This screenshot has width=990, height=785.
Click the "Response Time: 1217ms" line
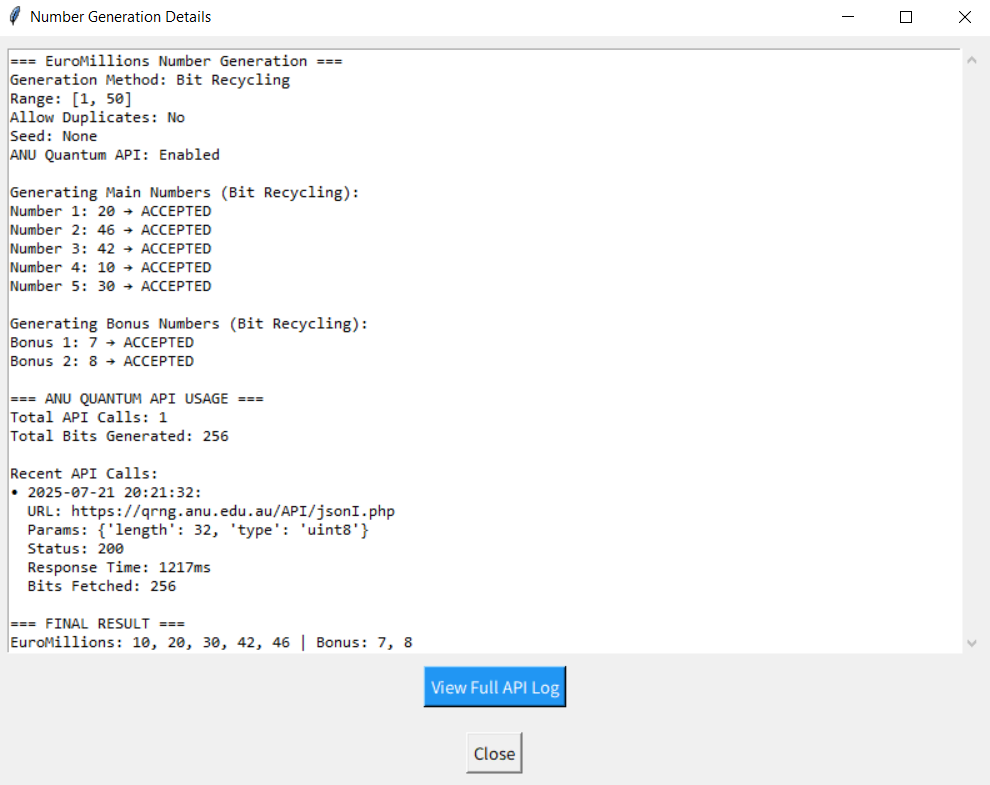tap(119, 568)
